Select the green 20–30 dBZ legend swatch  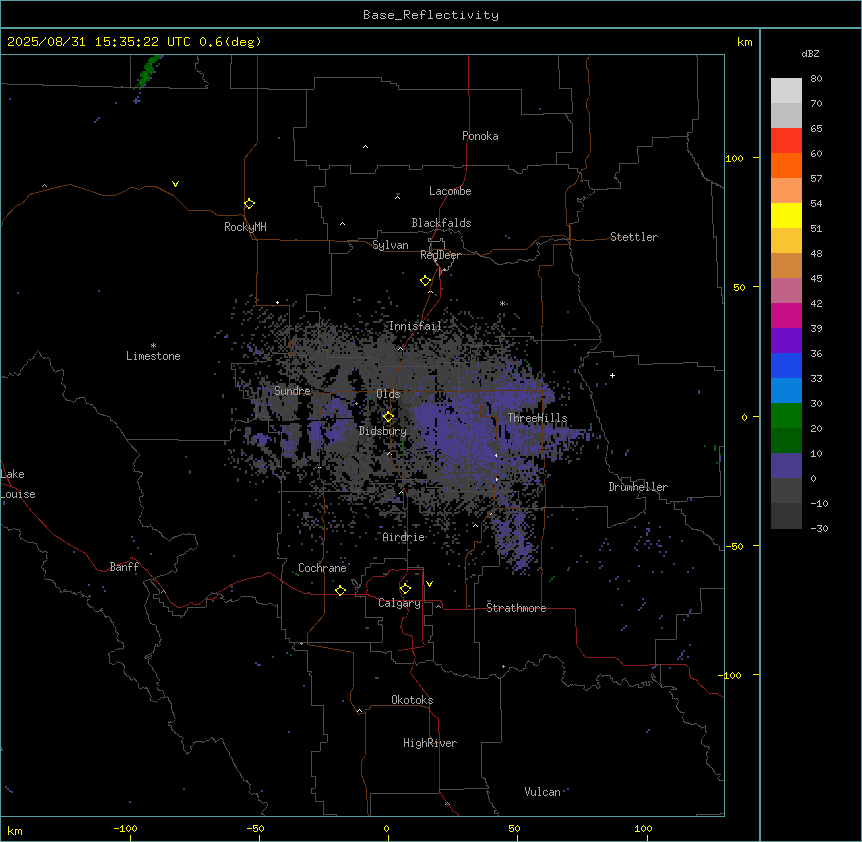point(786,416)
